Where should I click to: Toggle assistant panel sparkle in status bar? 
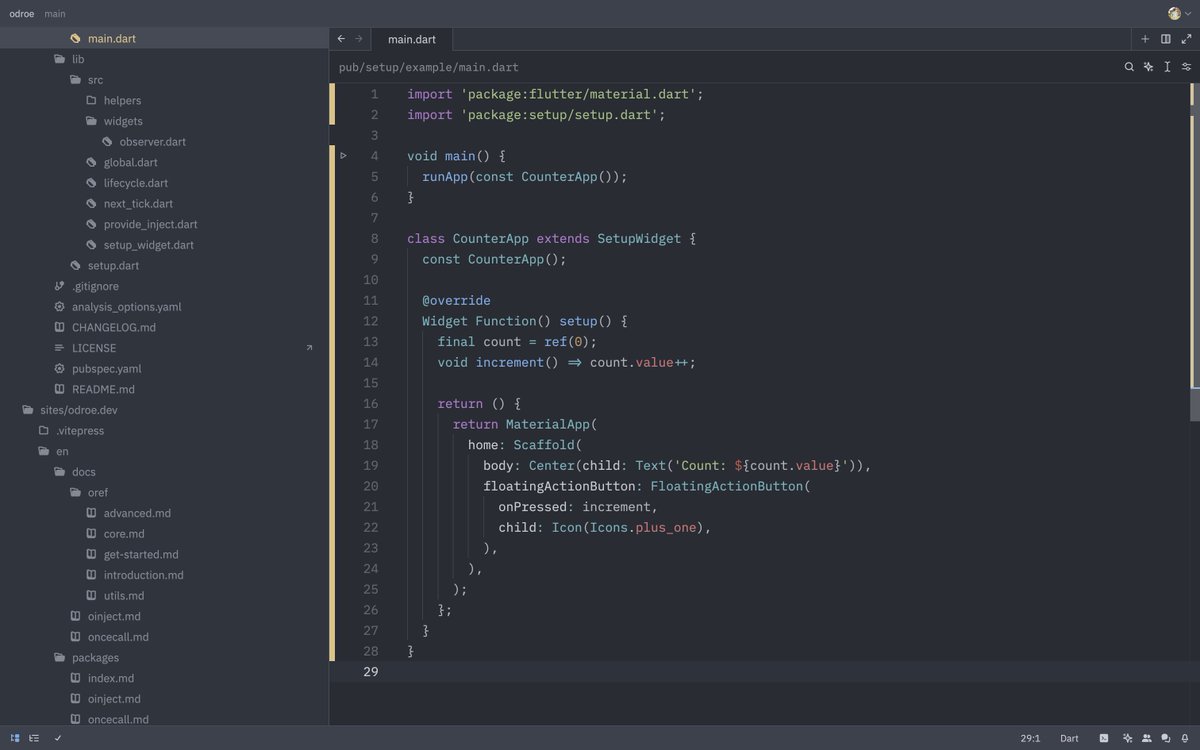point(1127,738)
